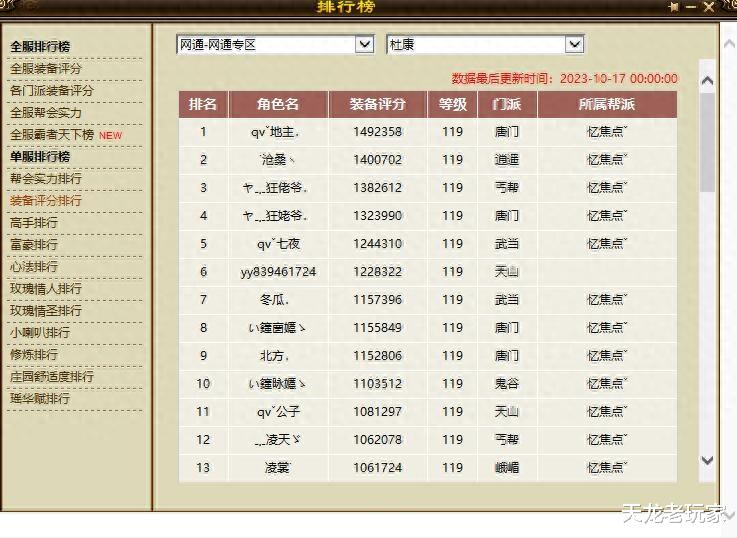Open 高手排行 ranking
This screenshot has height=538, width=737.
point(34,222)
